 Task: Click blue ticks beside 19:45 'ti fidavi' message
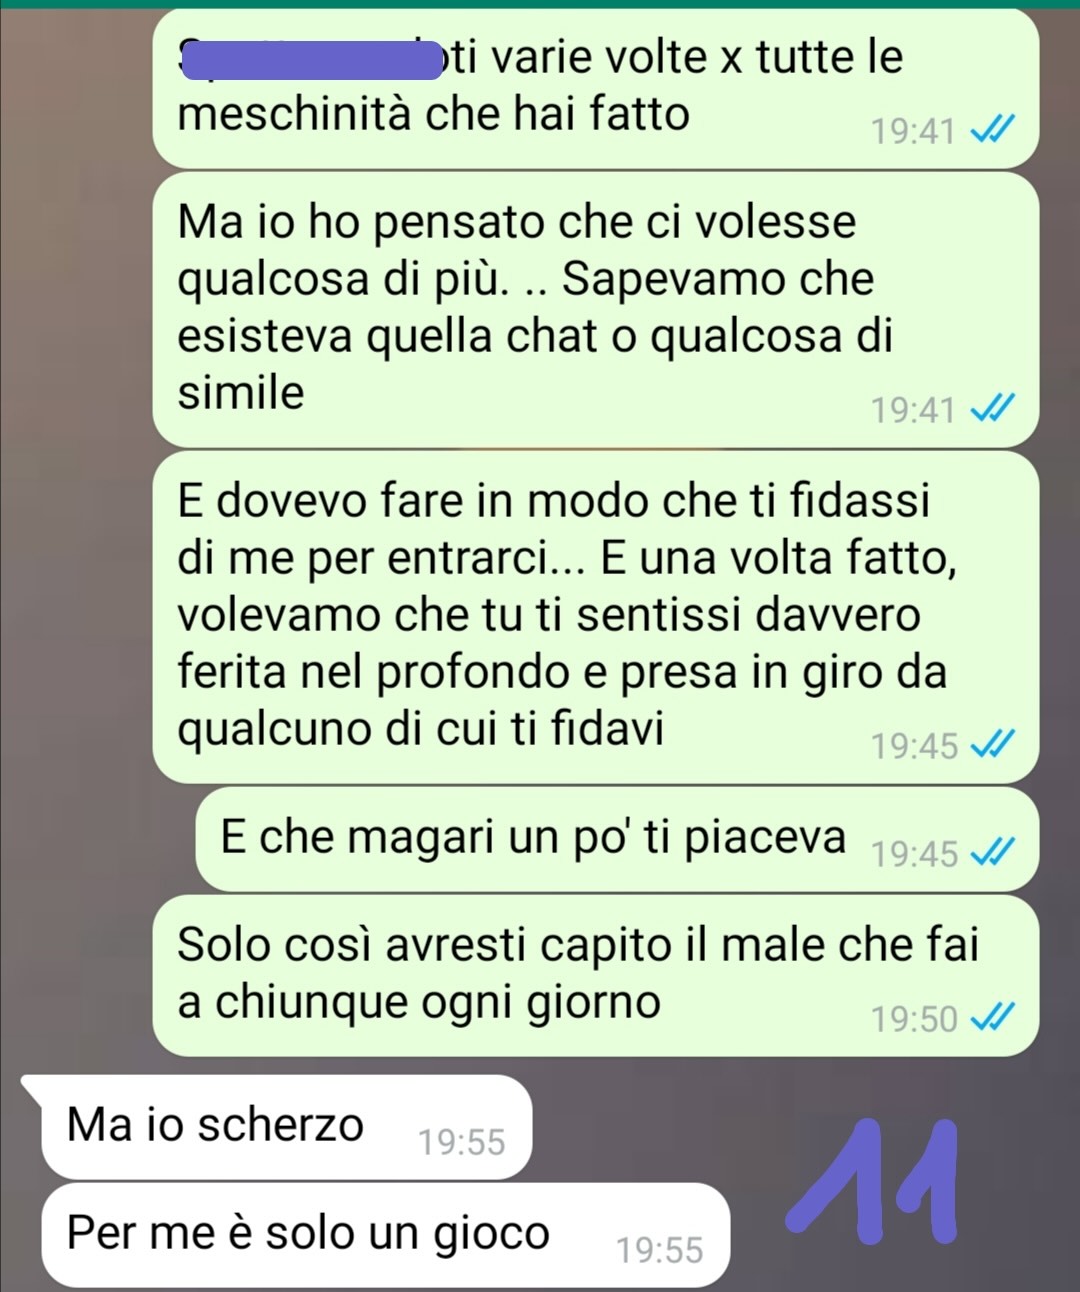click(994, 745)
